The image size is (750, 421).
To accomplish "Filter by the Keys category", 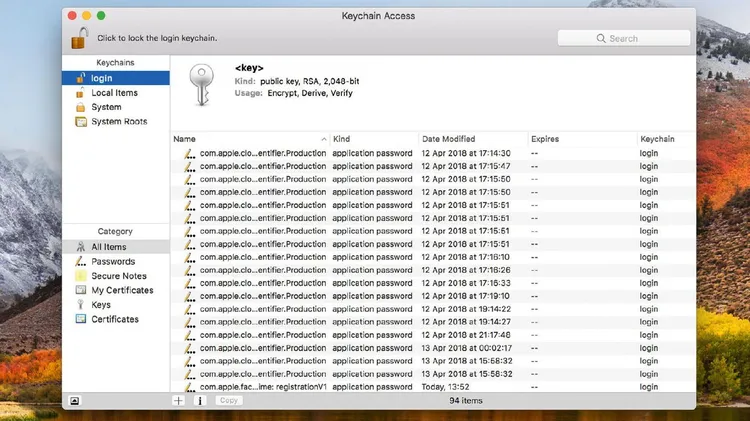I will pos(101,305).
